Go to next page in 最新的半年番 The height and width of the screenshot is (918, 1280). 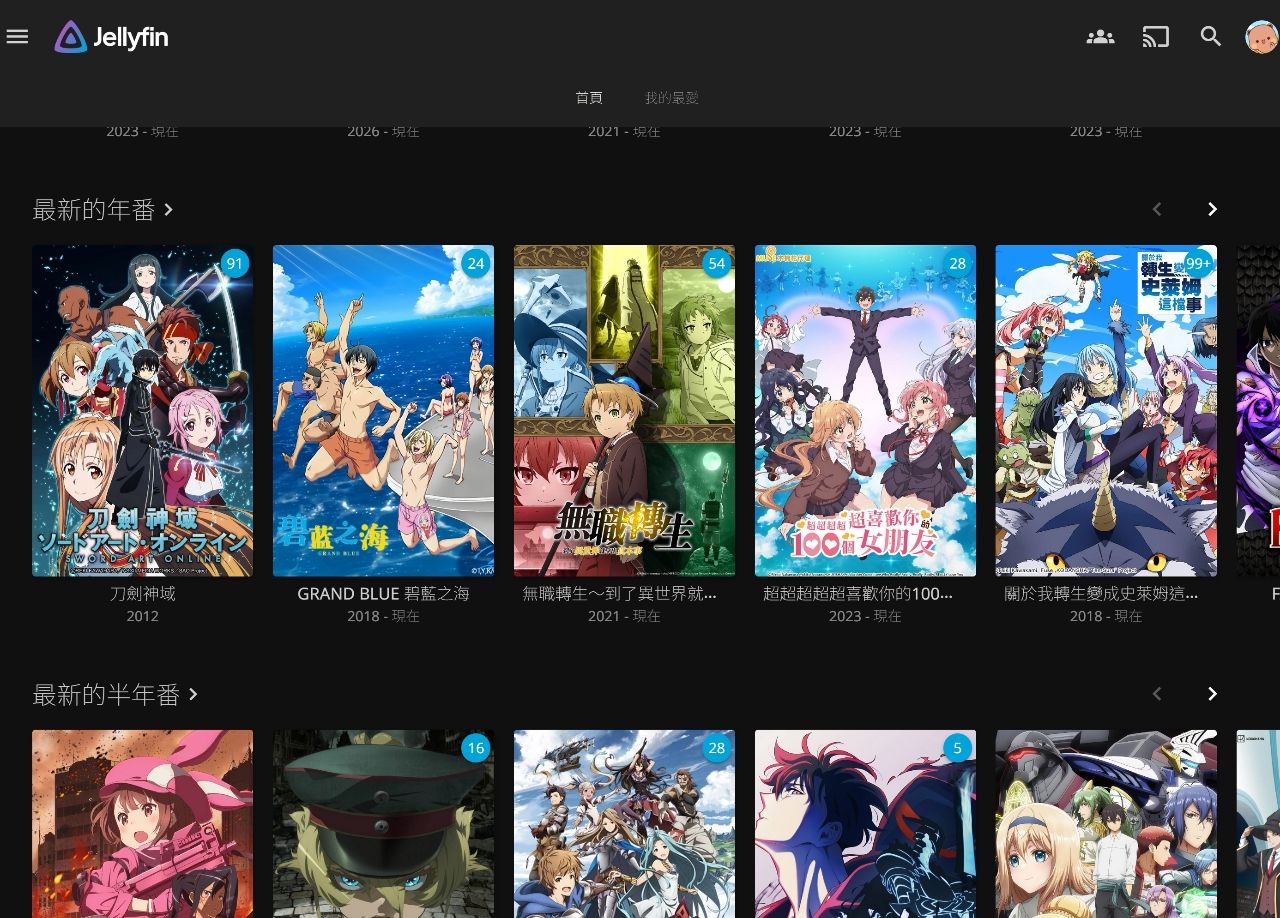[x=1212, y=694]
